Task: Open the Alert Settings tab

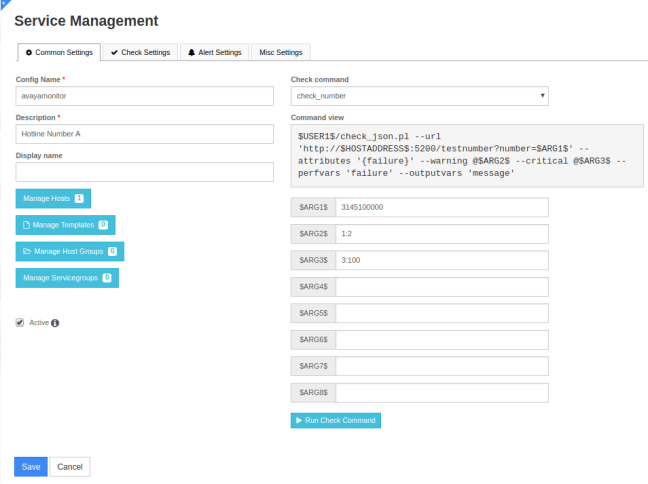Action: tap(214, 52)
